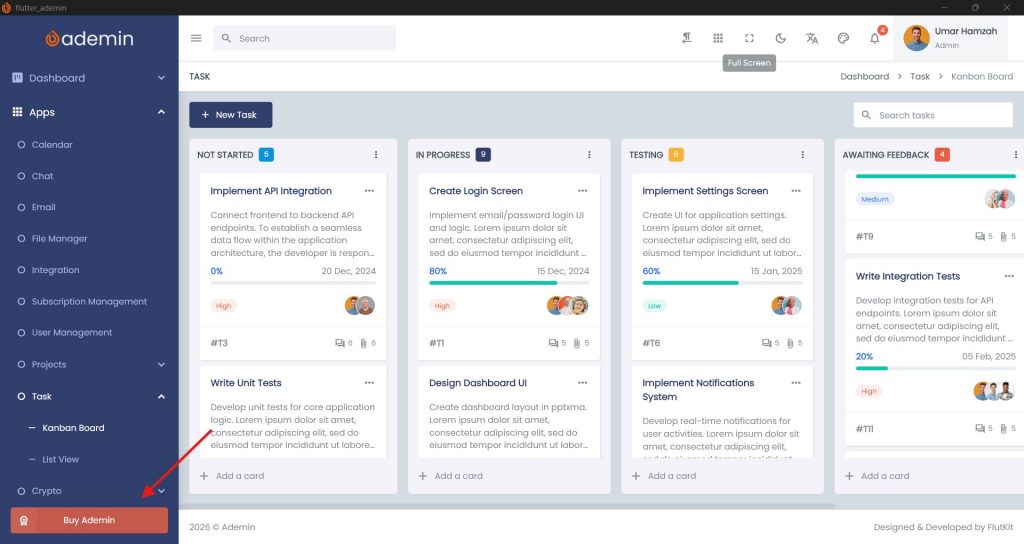1024x544 pixels.
Task: Open options menu for Not Started column
Action: (x=376, y=155)
